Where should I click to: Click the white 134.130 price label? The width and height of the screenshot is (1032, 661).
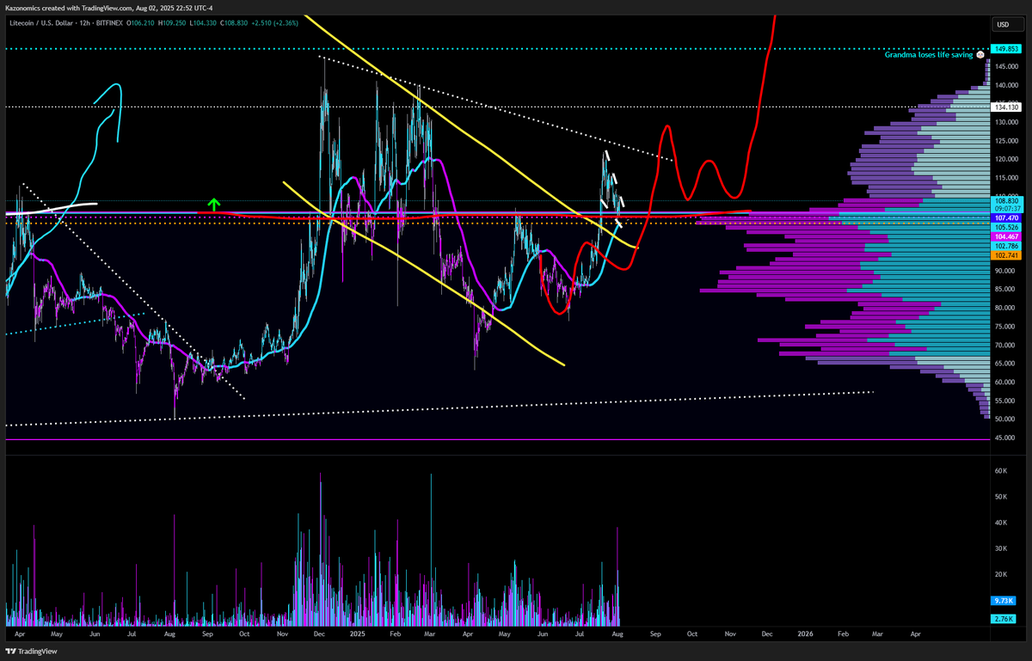tap(1006, 107)
